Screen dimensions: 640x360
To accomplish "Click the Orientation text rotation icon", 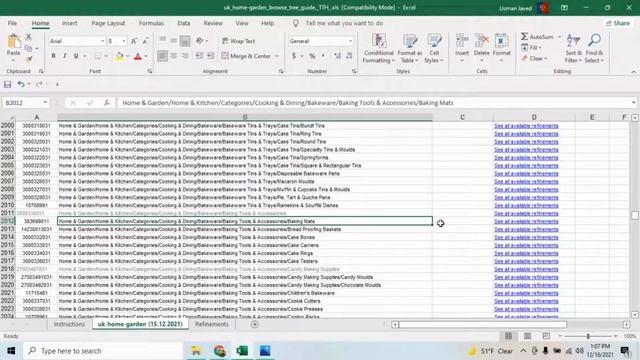I will 200,40.
